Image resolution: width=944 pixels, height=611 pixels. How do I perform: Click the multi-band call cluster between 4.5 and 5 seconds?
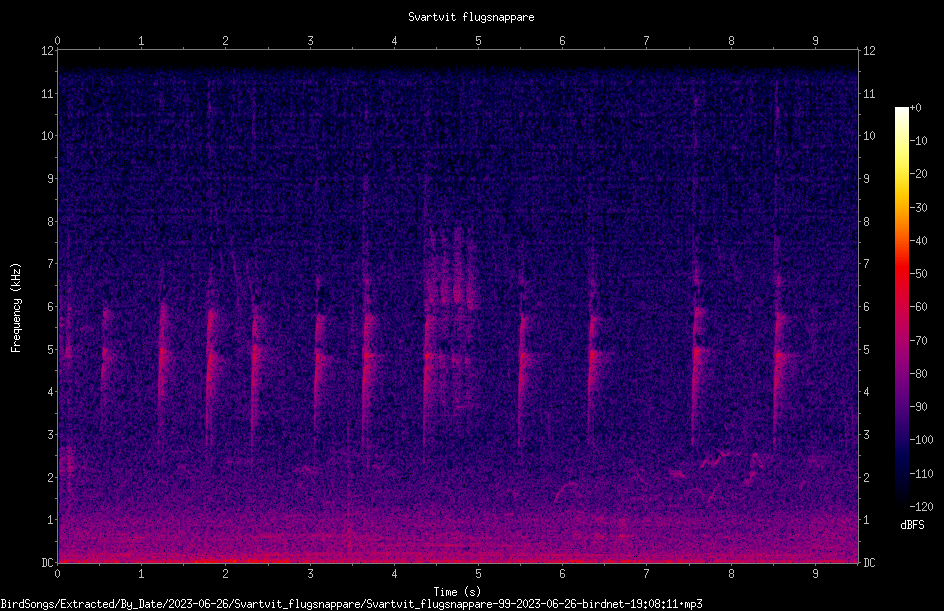[x=455, y=267]
